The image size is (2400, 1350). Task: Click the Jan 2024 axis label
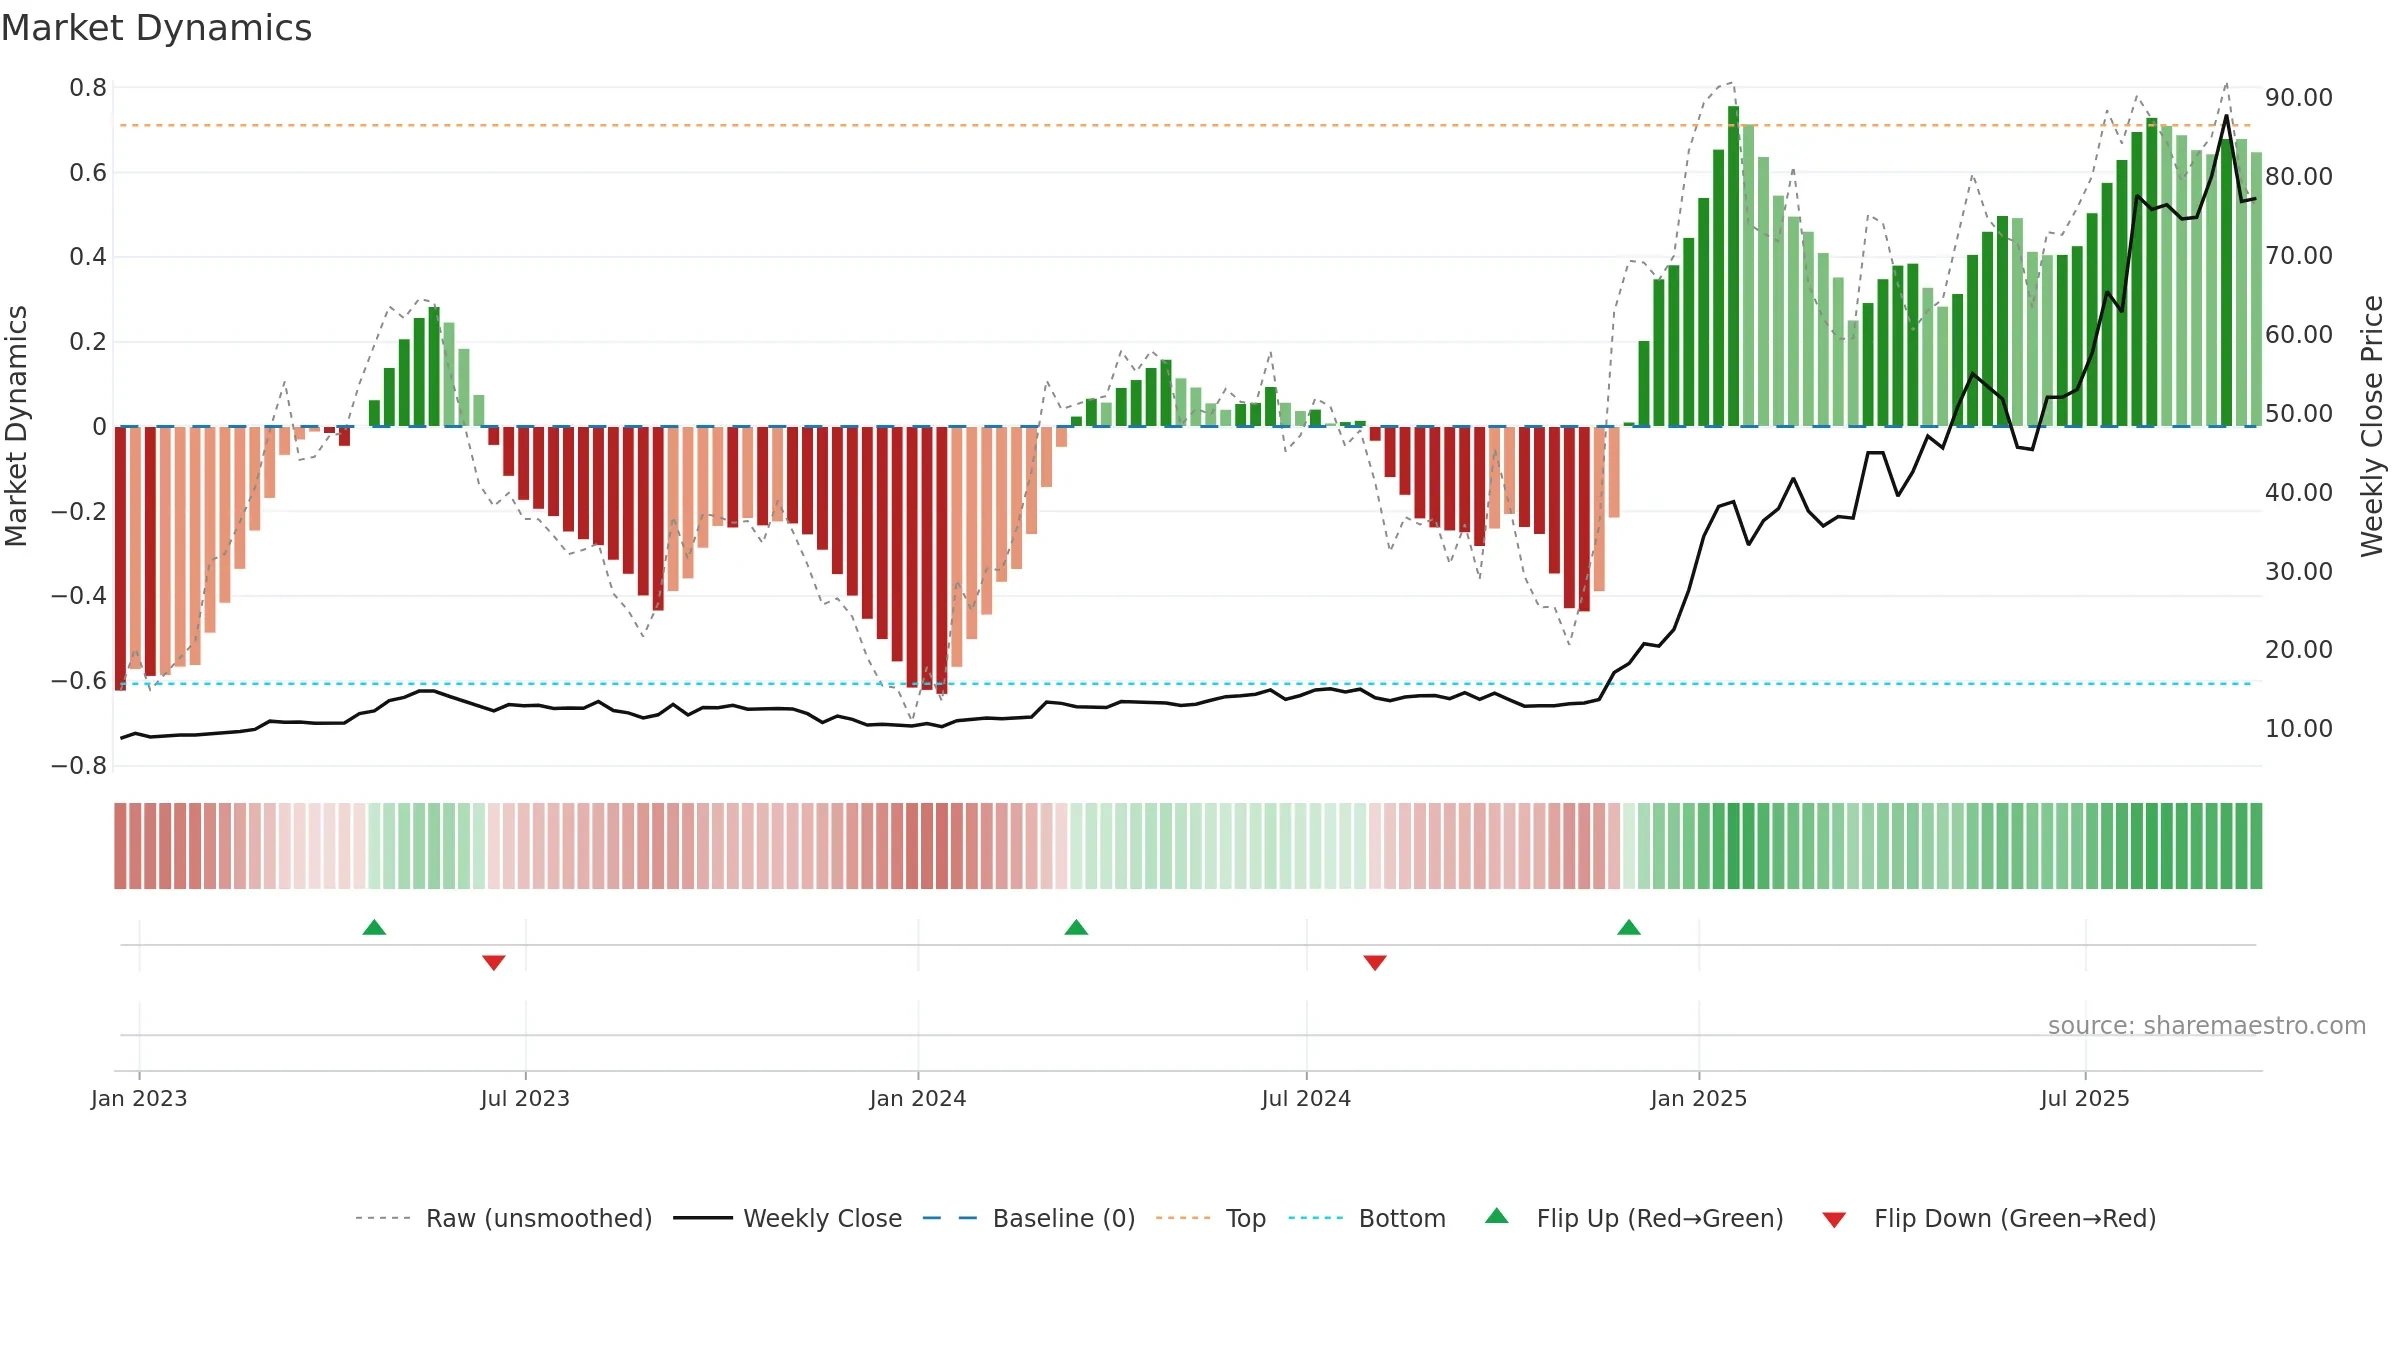point(918,1098)
